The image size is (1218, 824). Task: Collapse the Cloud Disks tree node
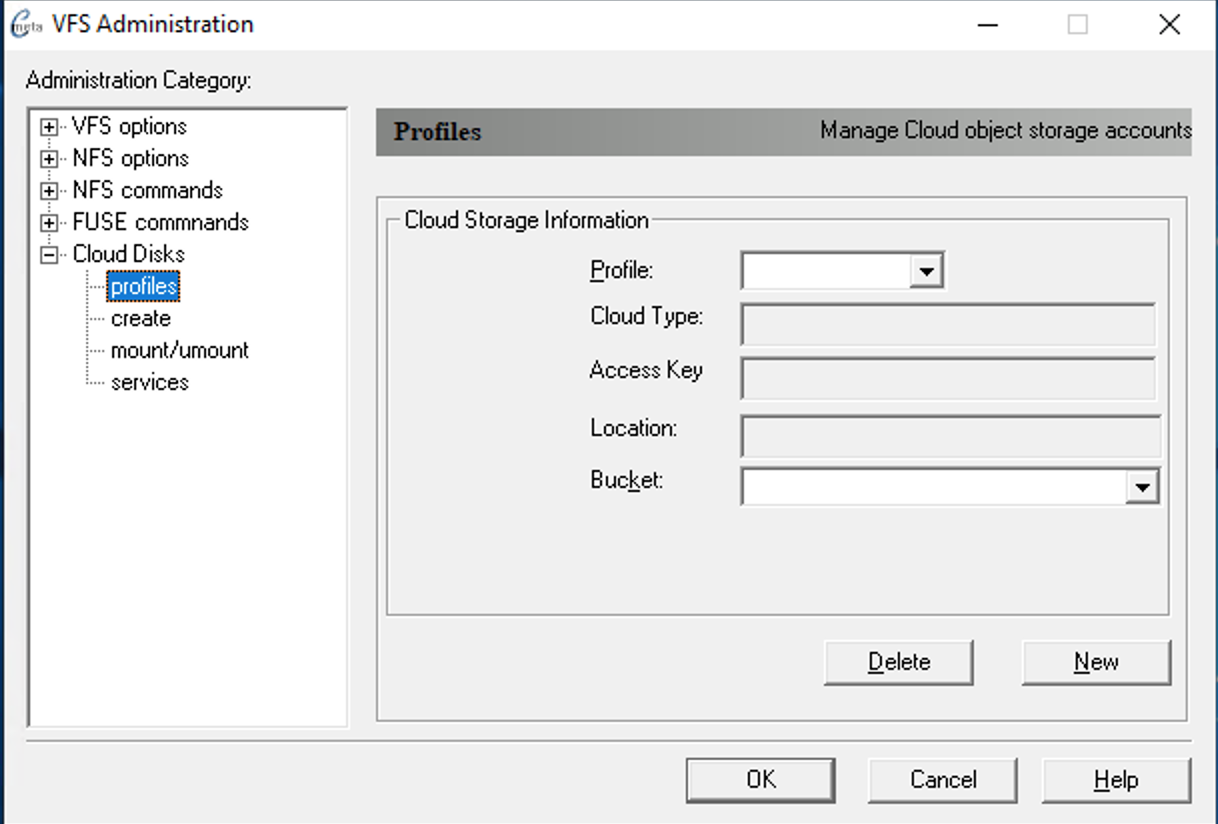(47, 255)
